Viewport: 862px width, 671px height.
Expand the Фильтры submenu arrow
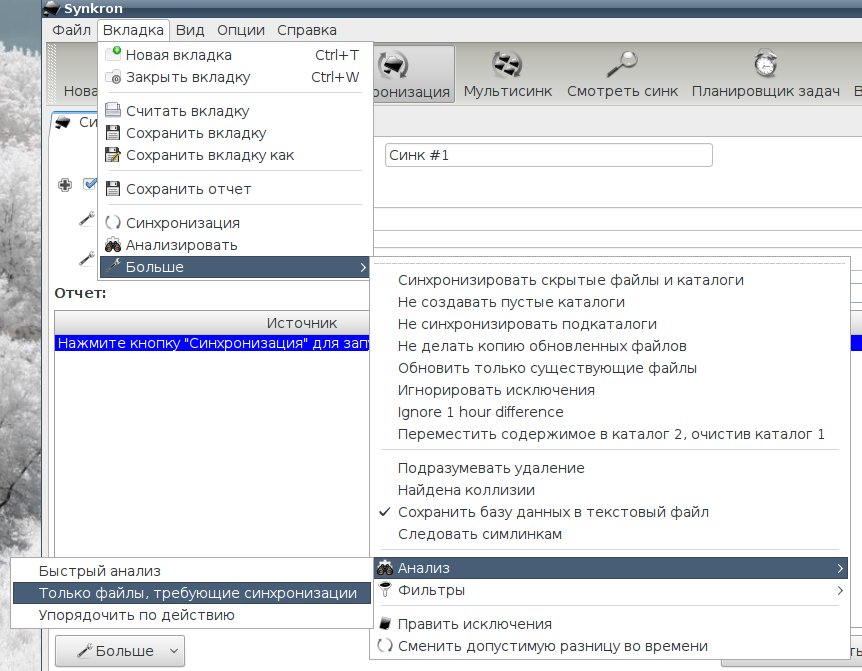click(839, 590)
